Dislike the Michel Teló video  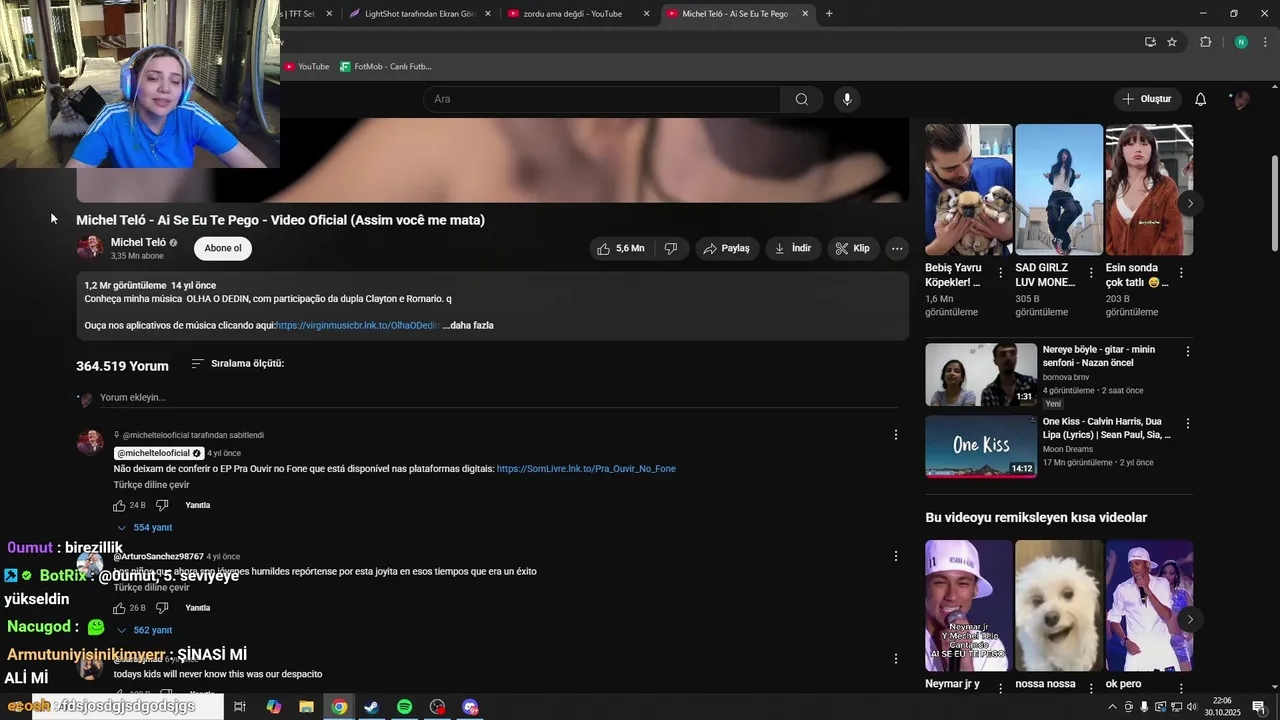pyautogui.click(x=671, y=248)
